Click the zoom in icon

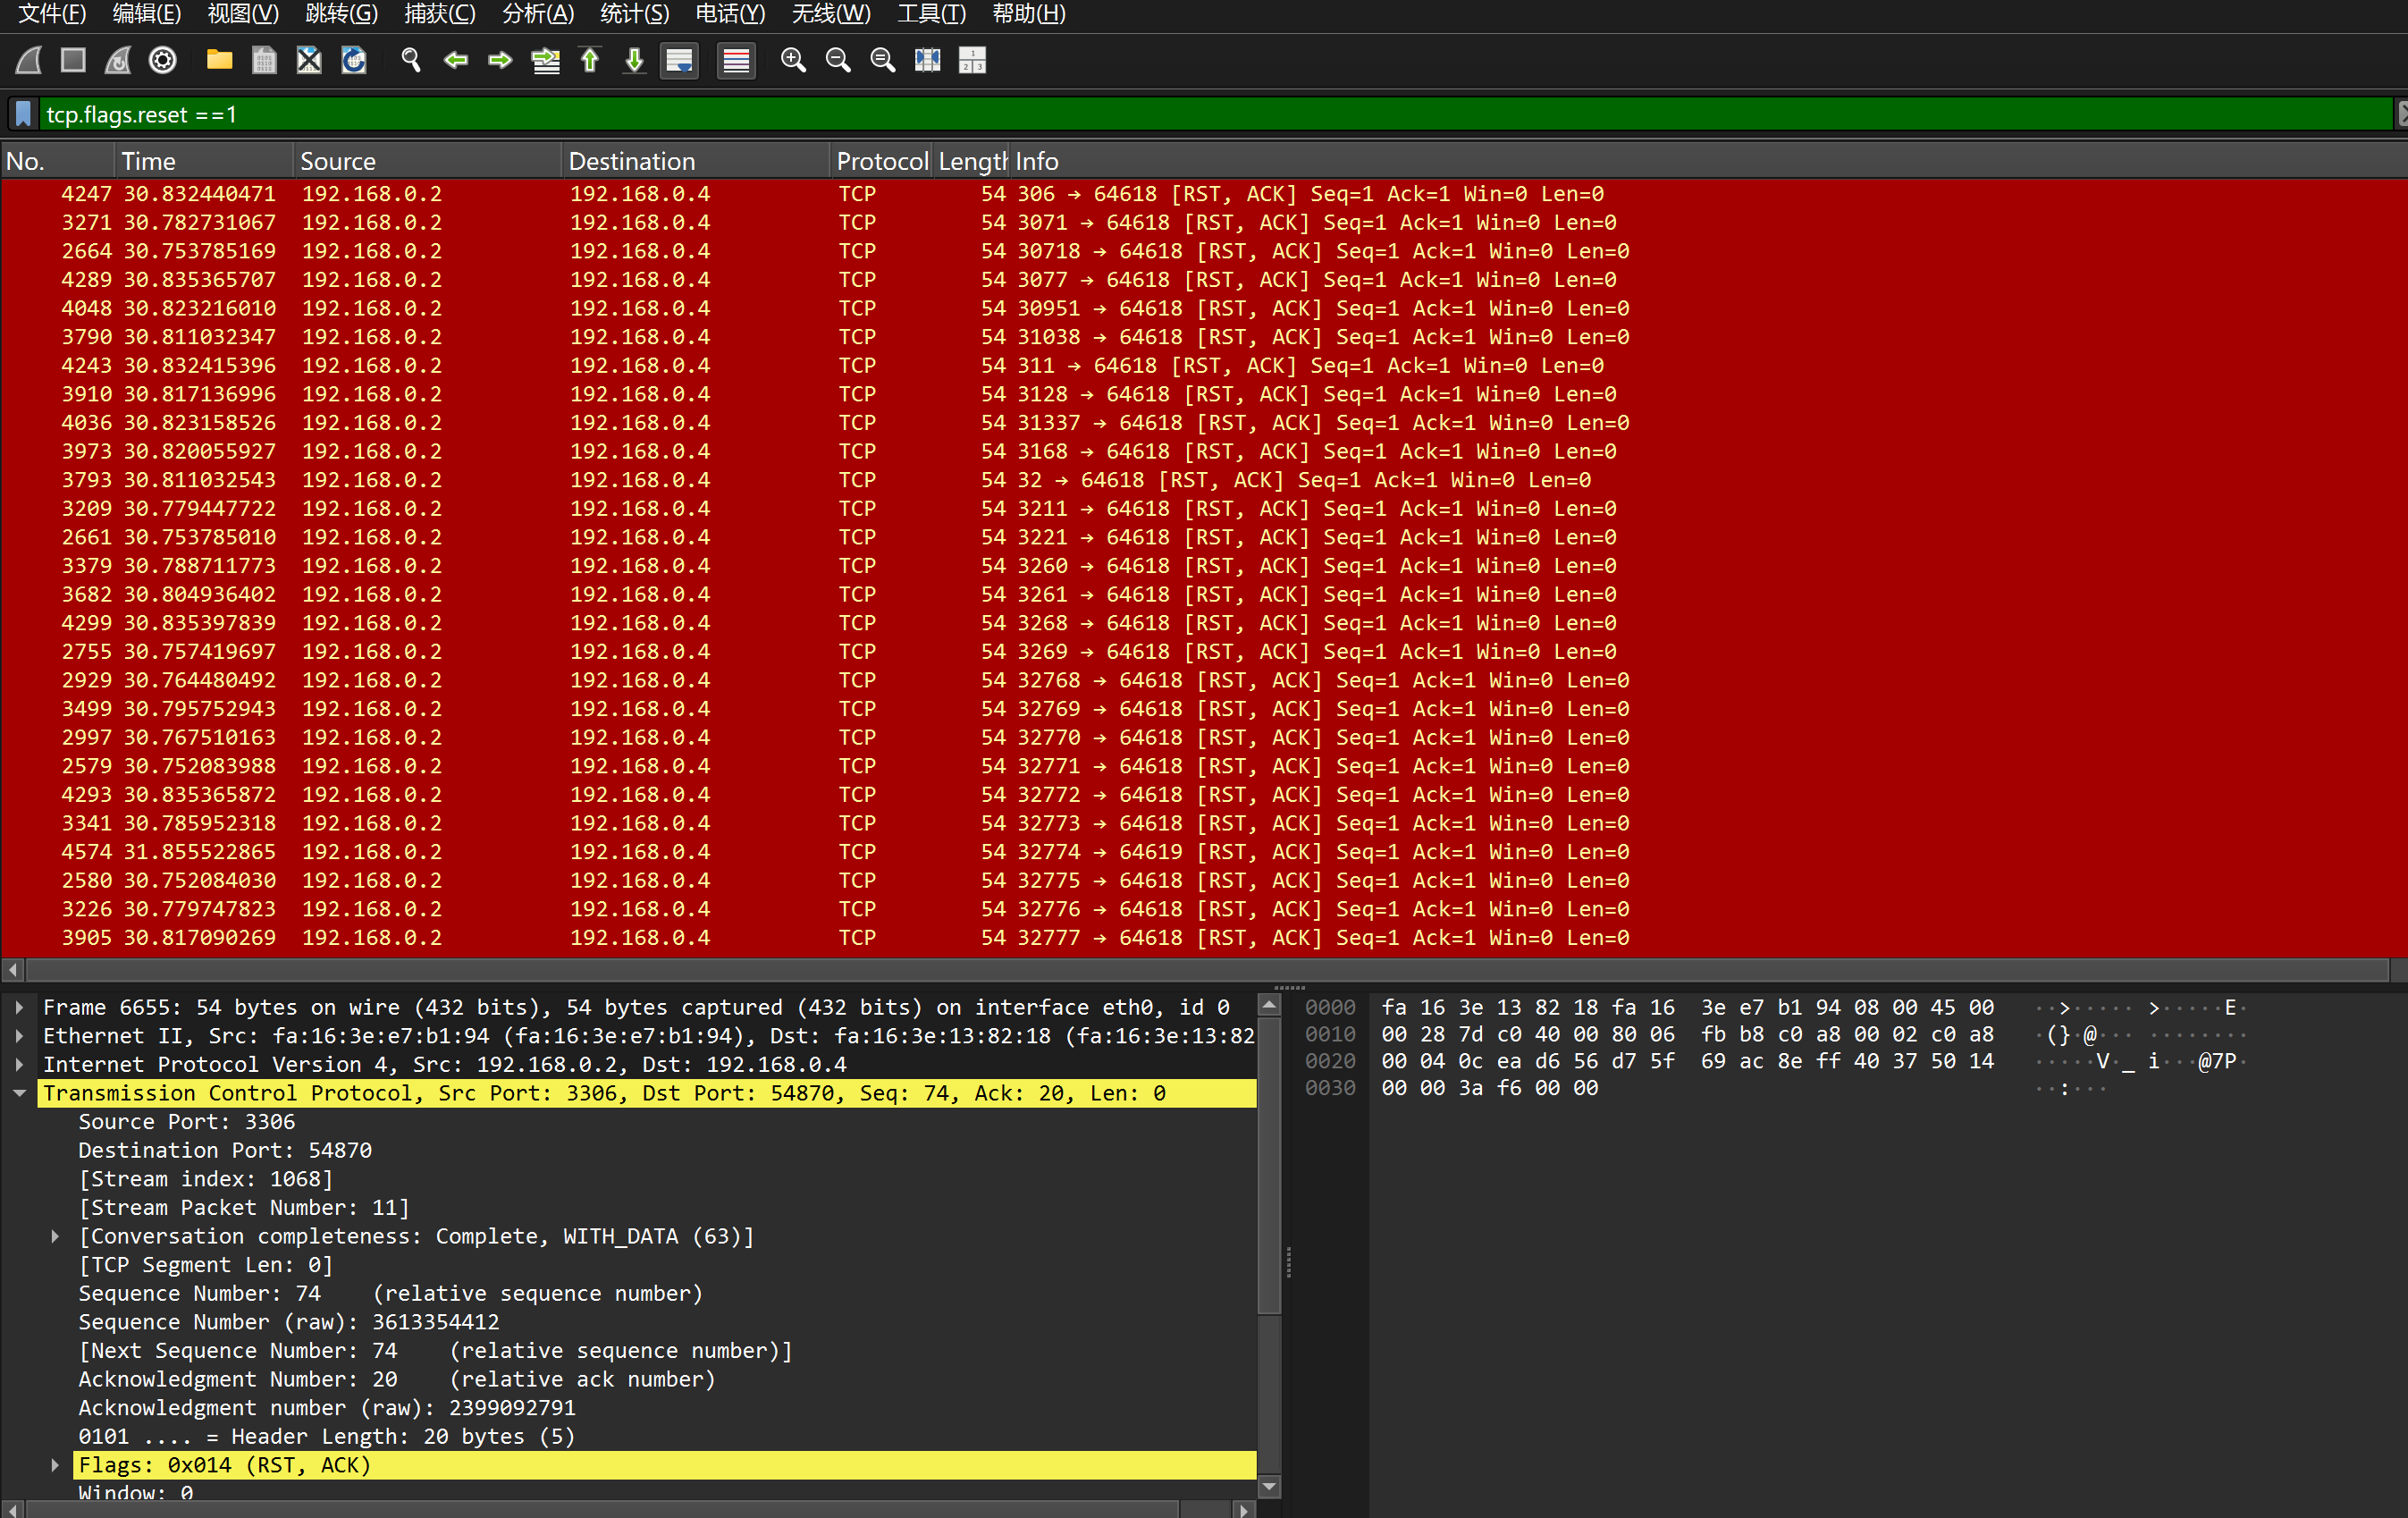pos(793,61)
